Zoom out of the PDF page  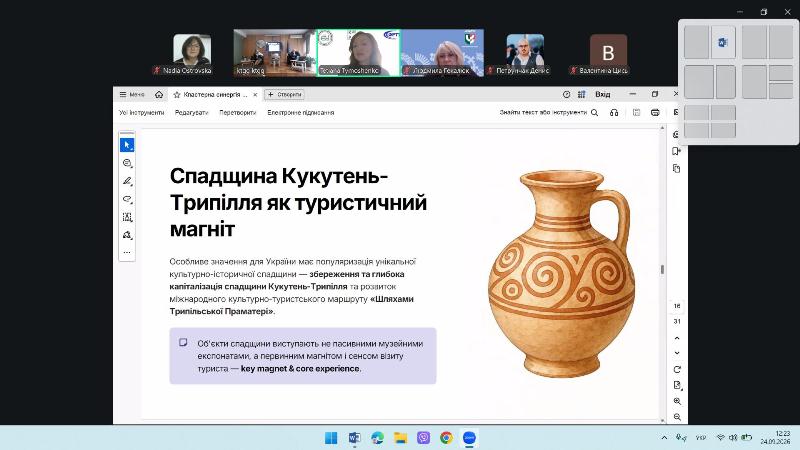(677, 417)
